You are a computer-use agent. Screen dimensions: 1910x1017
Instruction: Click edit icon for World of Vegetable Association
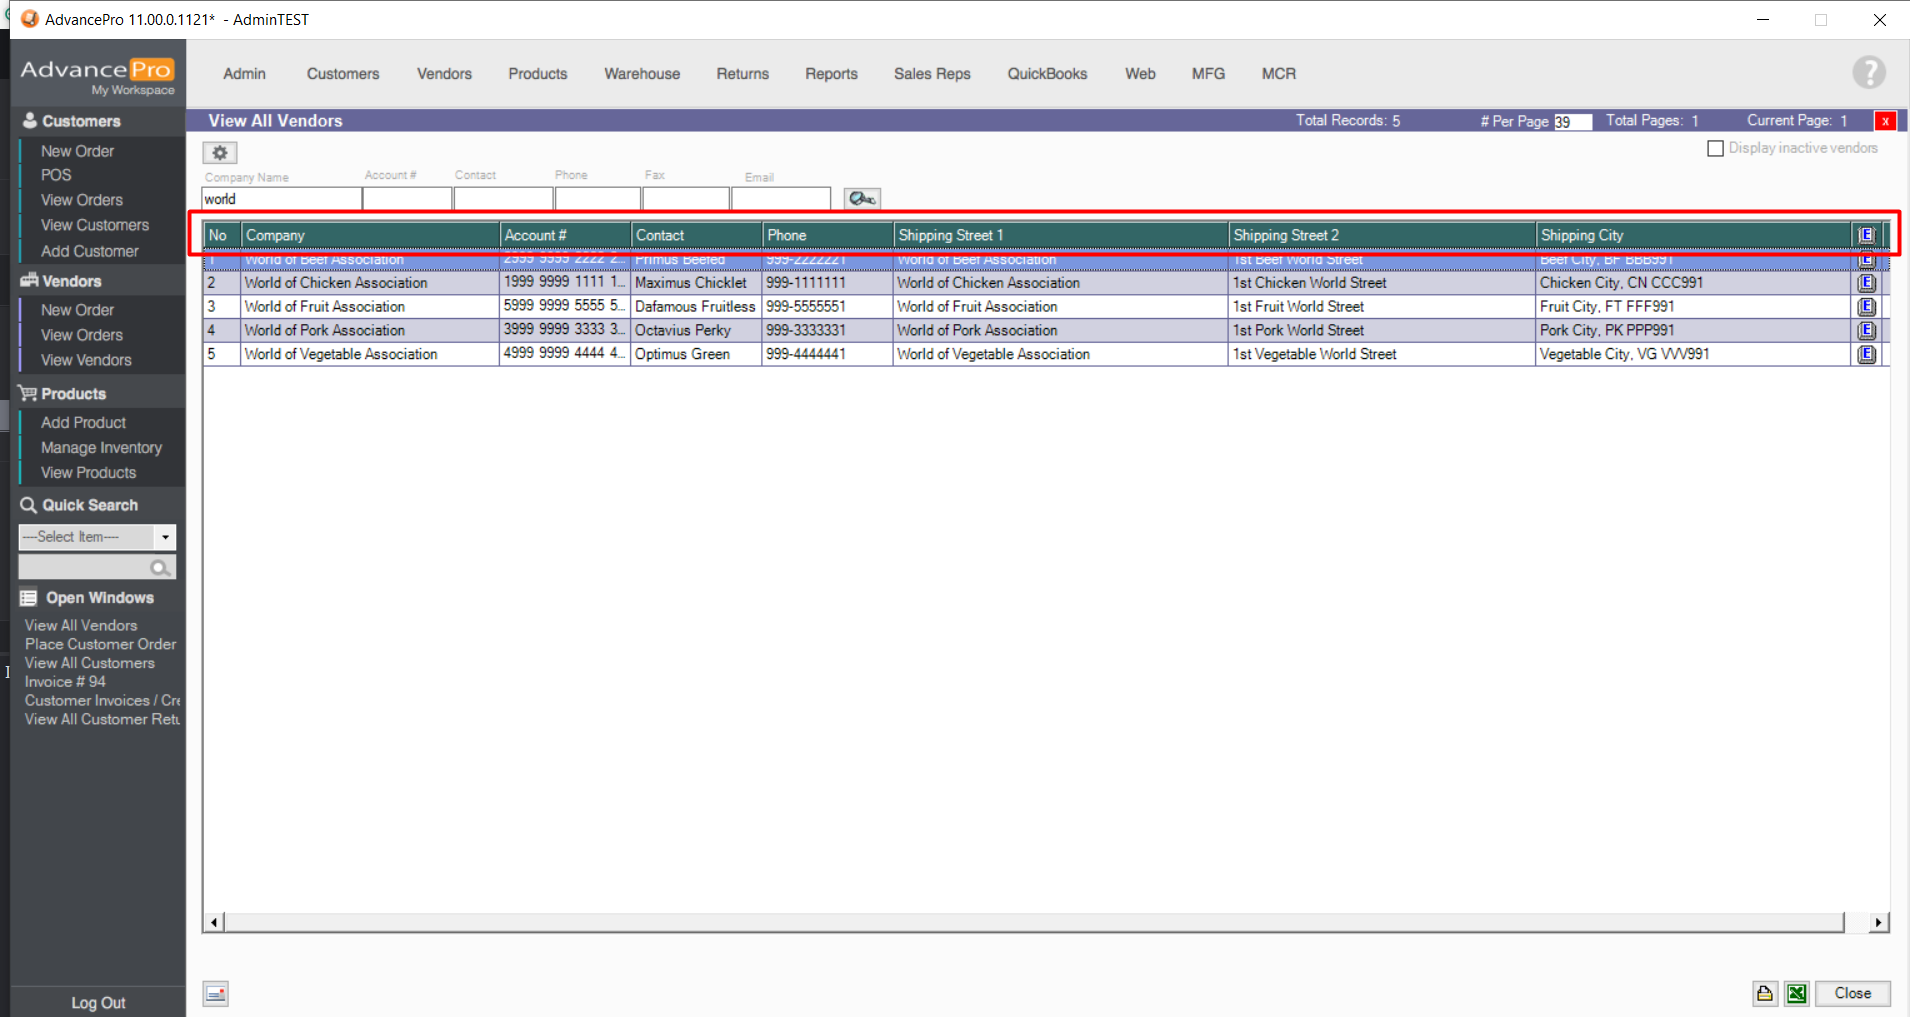[x=1866, y=355]
